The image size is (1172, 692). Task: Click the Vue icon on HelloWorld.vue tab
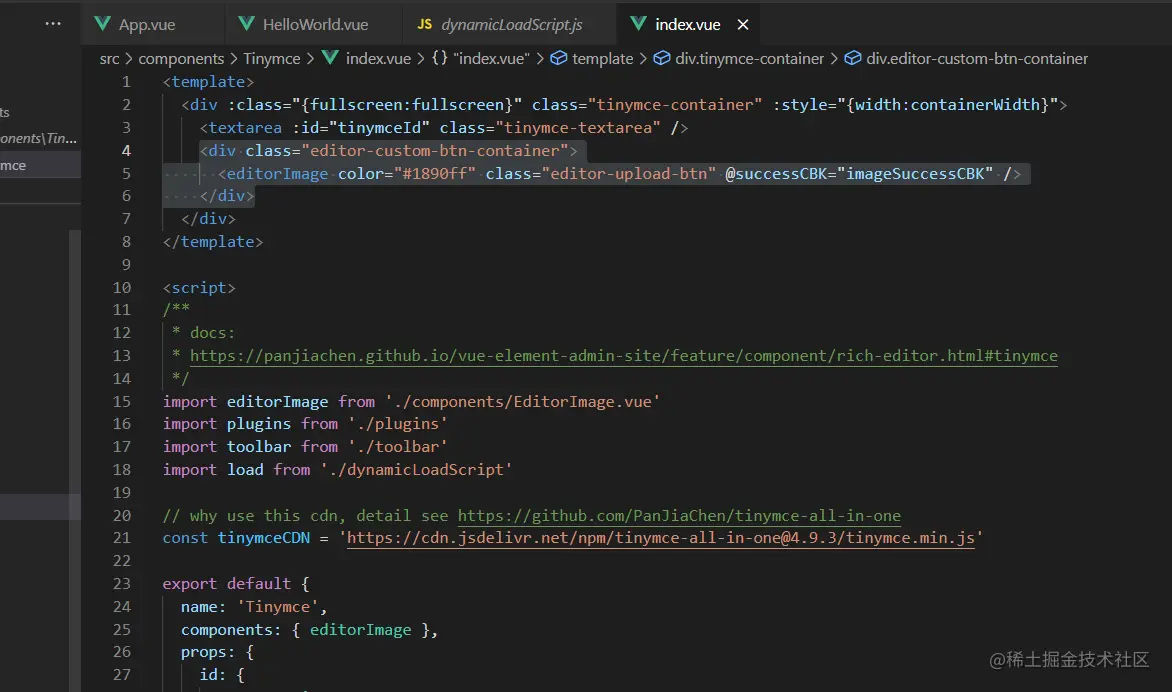(x=246, y=24)
